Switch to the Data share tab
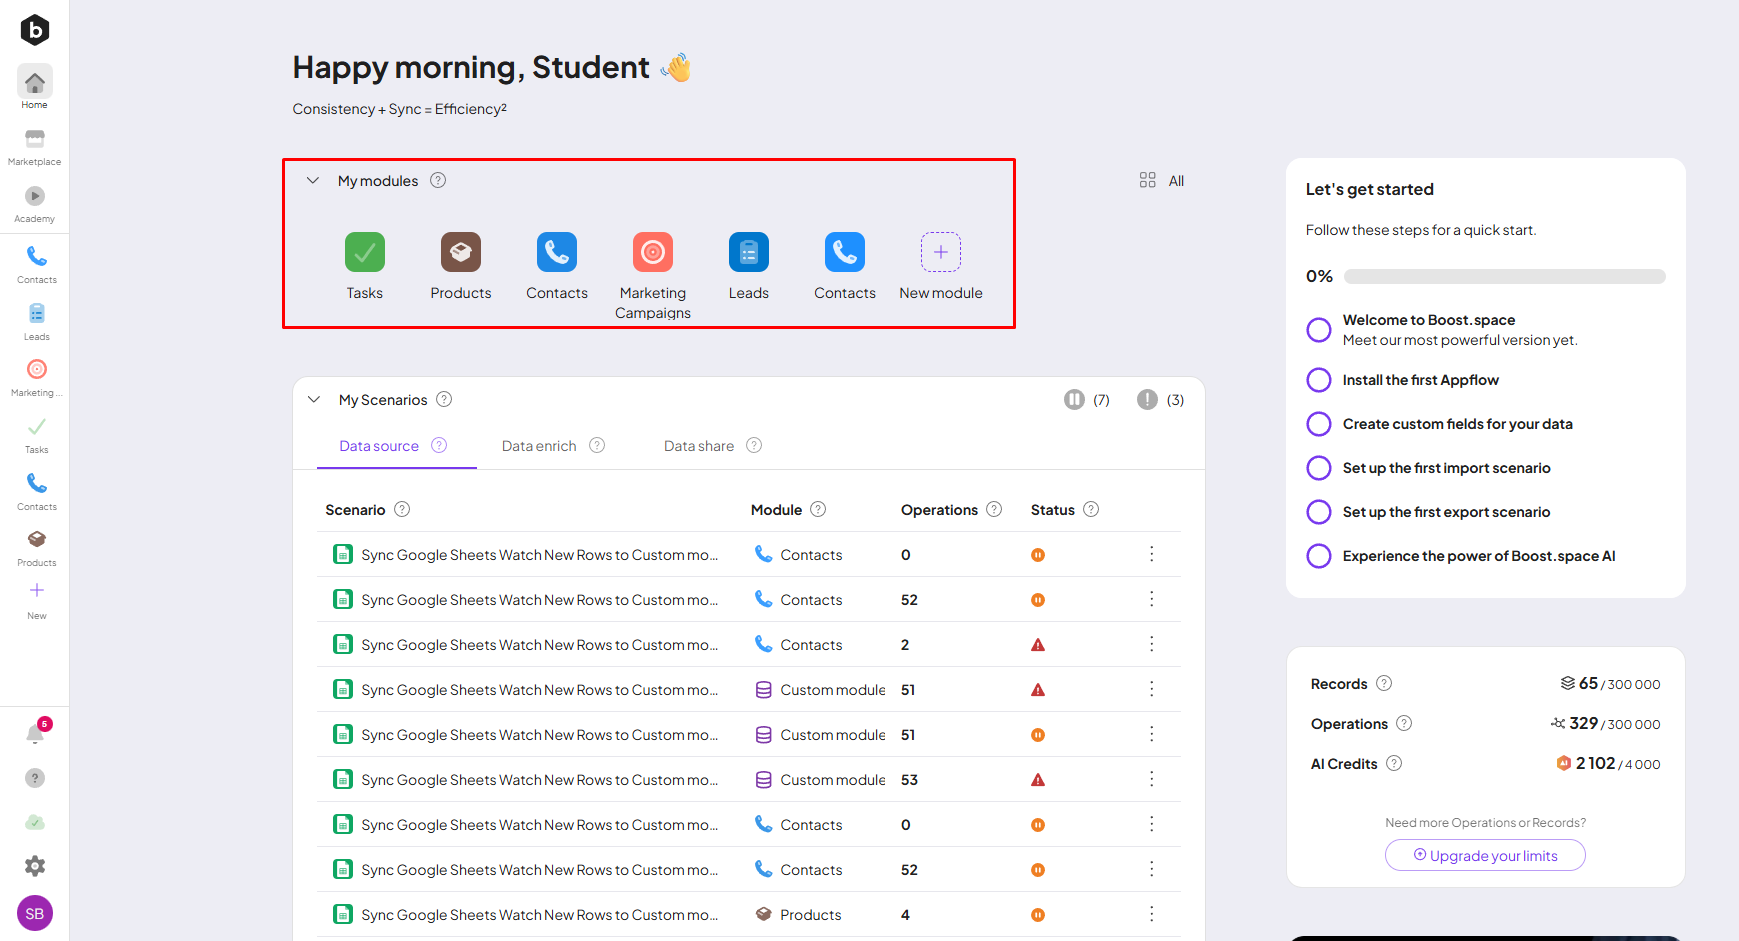 tap(699, 446)
